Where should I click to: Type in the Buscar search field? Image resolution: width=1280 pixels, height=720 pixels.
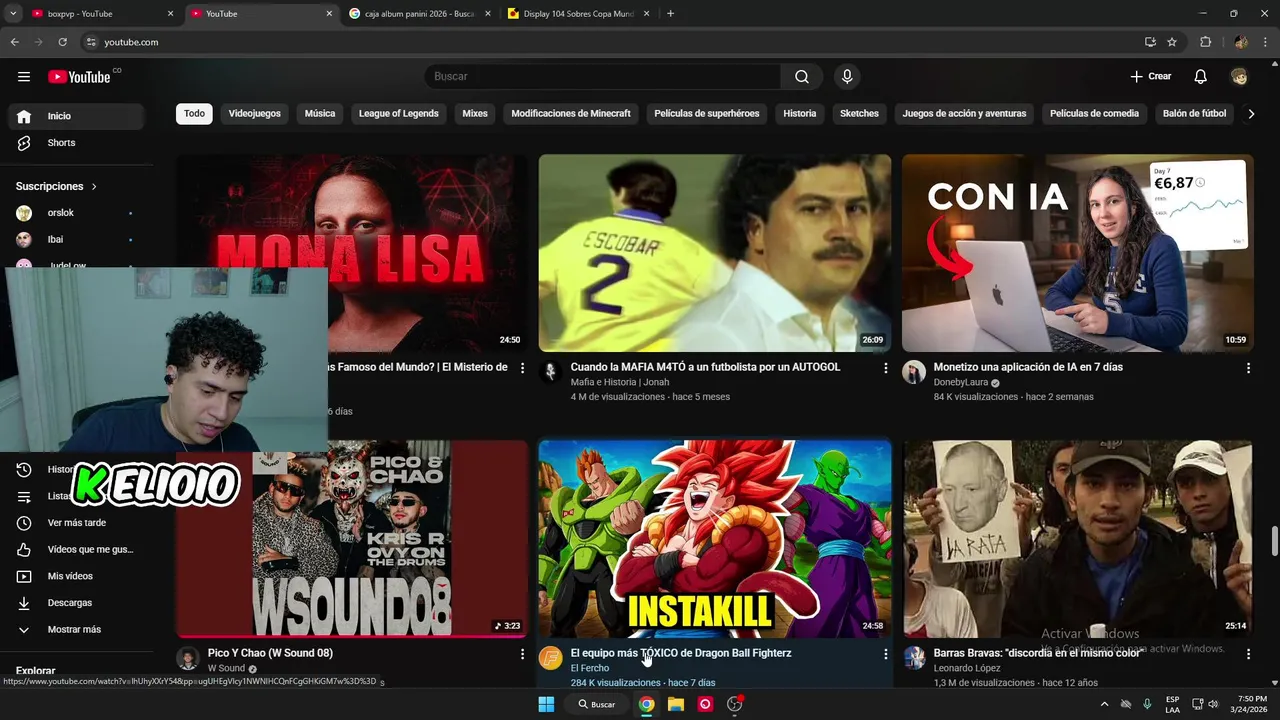603,77
